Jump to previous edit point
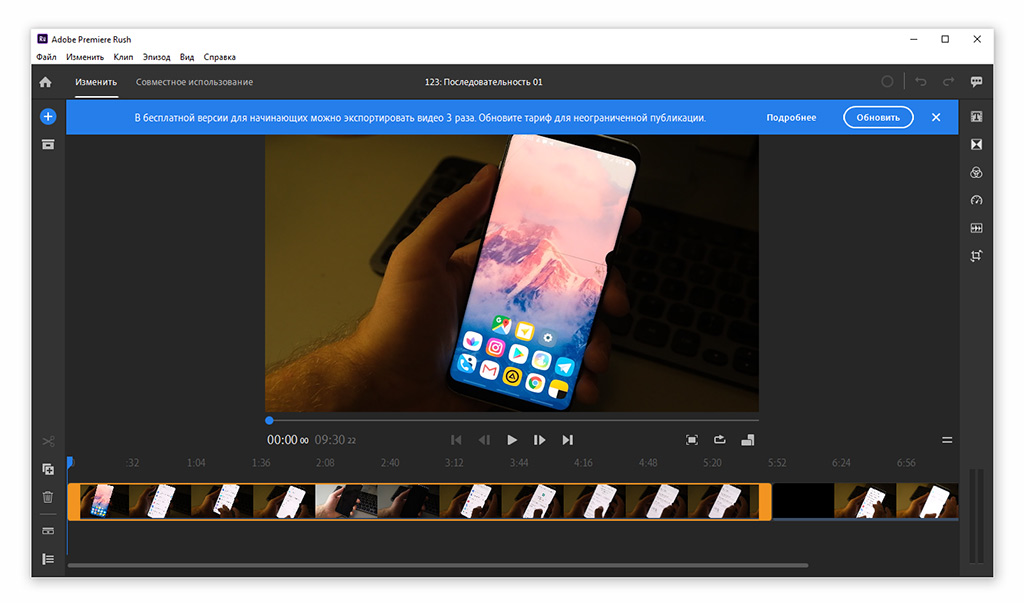Viewport: 1024px width, 603px height. tap(456, 440)
